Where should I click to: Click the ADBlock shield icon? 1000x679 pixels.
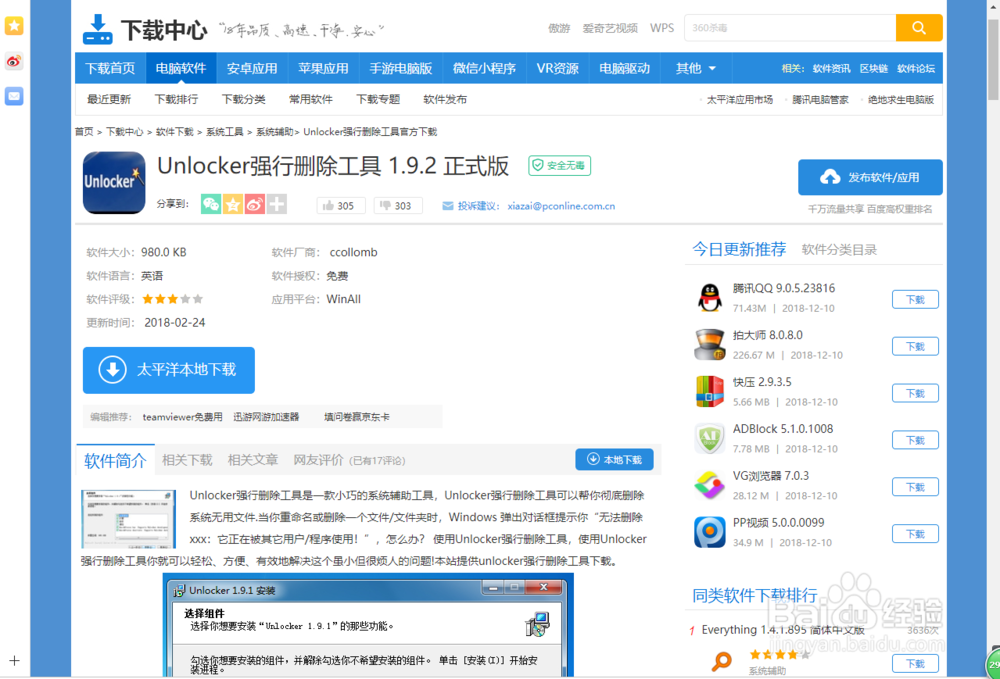pyautogui.click(x=710, y=438)
